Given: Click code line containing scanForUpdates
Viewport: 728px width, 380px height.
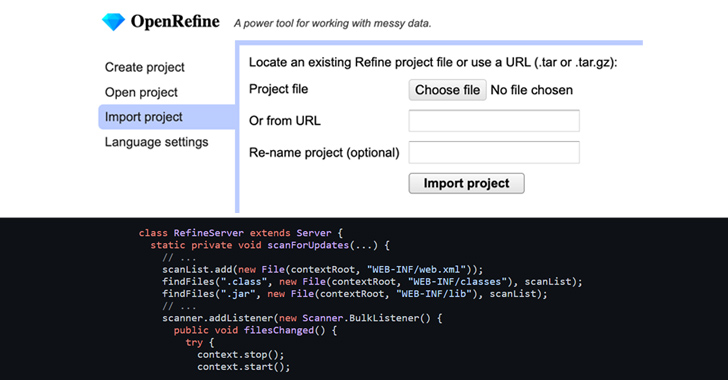Looking at the screenshot, I should click(x=270, y=245).
